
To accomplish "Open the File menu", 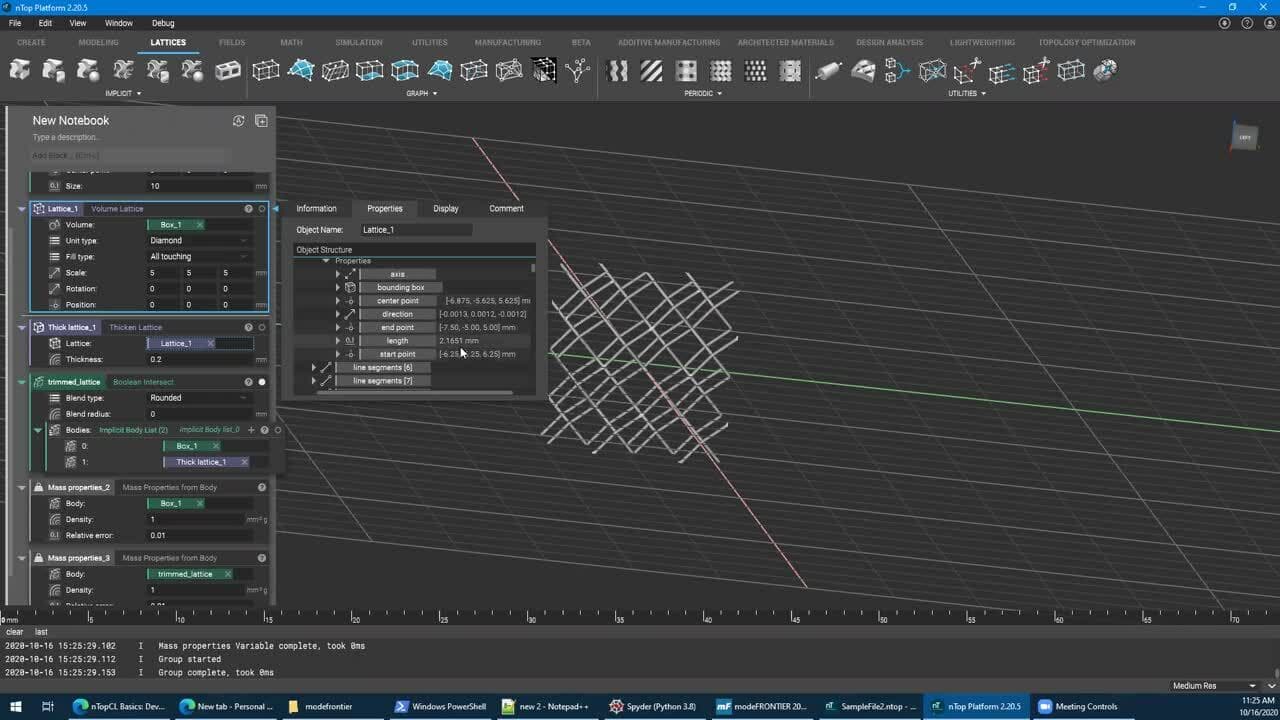I will pyautogui.click(x=15, y=23).
